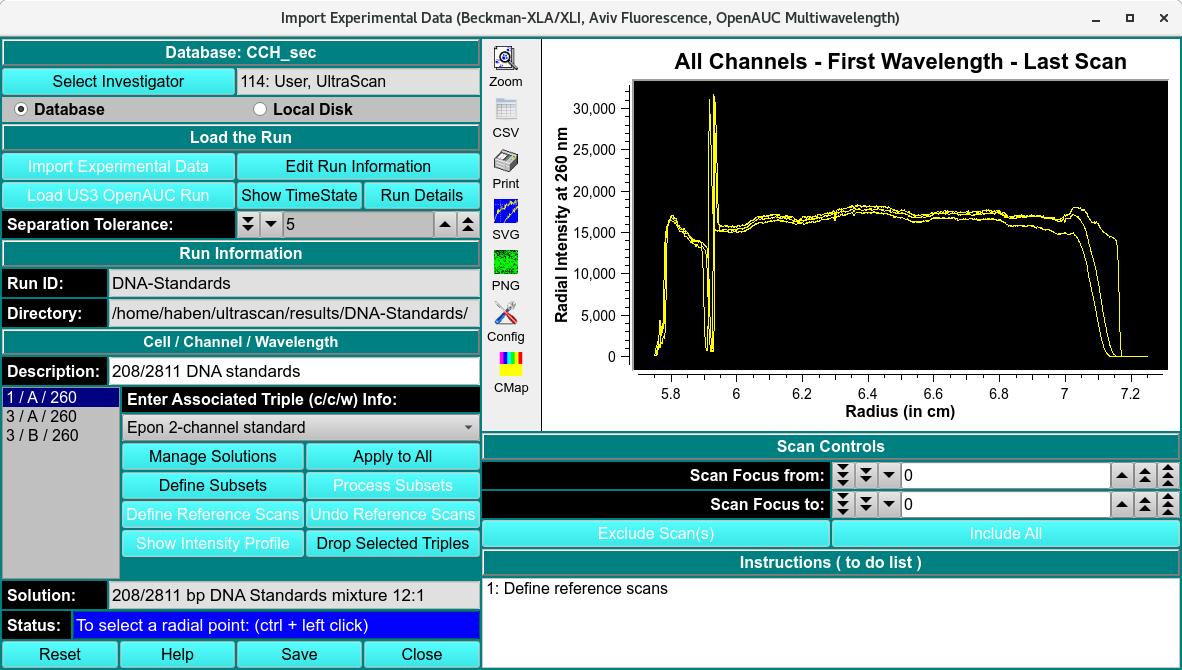Increase Scan Focus to by triple up arrow
1182x670 pixels.
pyautogui.click(x=1168, y=505)
